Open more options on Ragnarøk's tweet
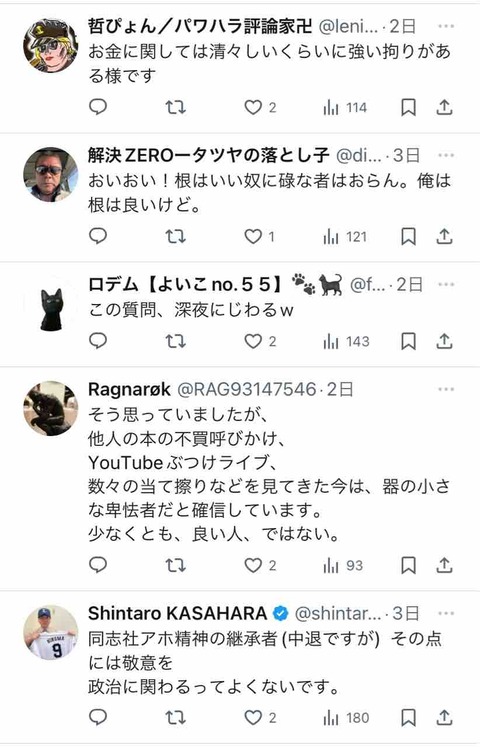Viewport: 480px width, 747px height. [x=446, y=389]
